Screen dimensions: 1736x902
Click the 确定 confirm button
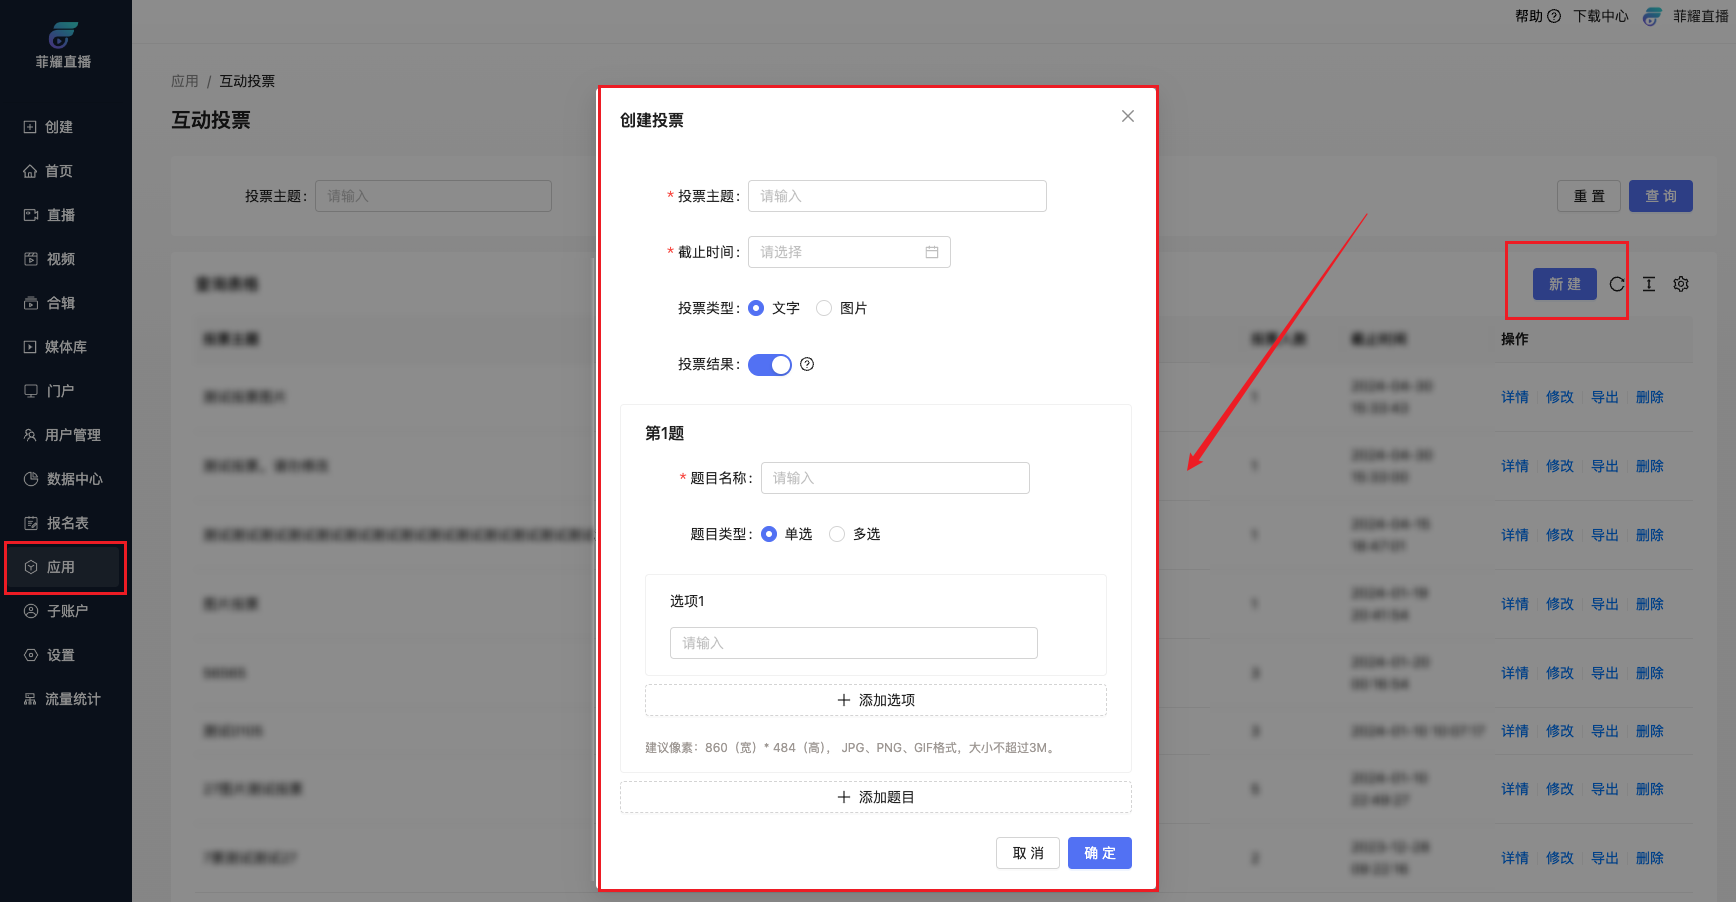(x=1099, y=853)
